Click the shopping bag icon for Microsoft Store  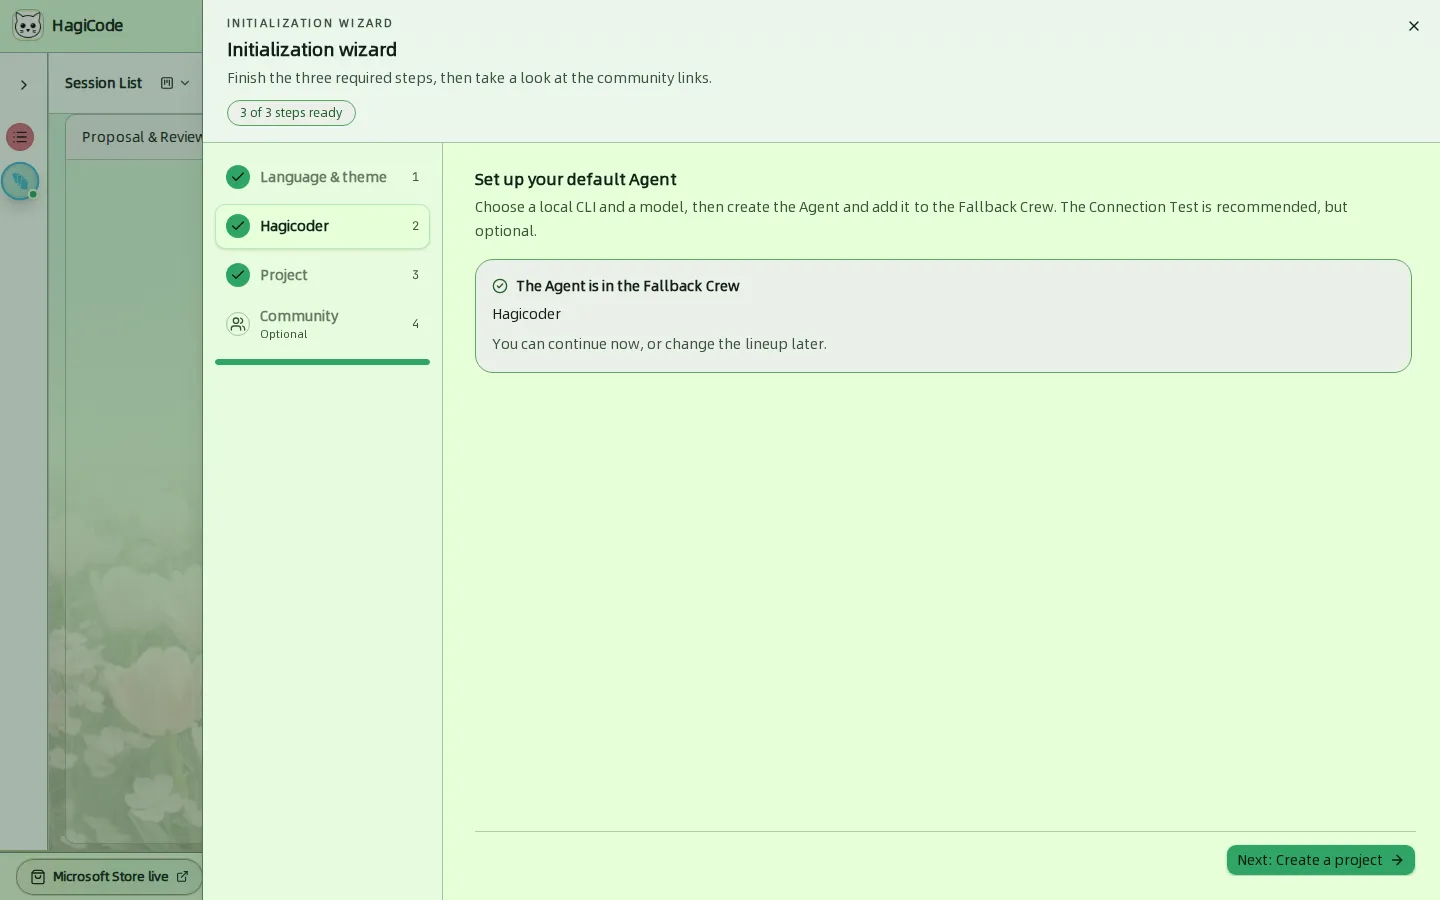pyautogui.click(x=38, y=877)
